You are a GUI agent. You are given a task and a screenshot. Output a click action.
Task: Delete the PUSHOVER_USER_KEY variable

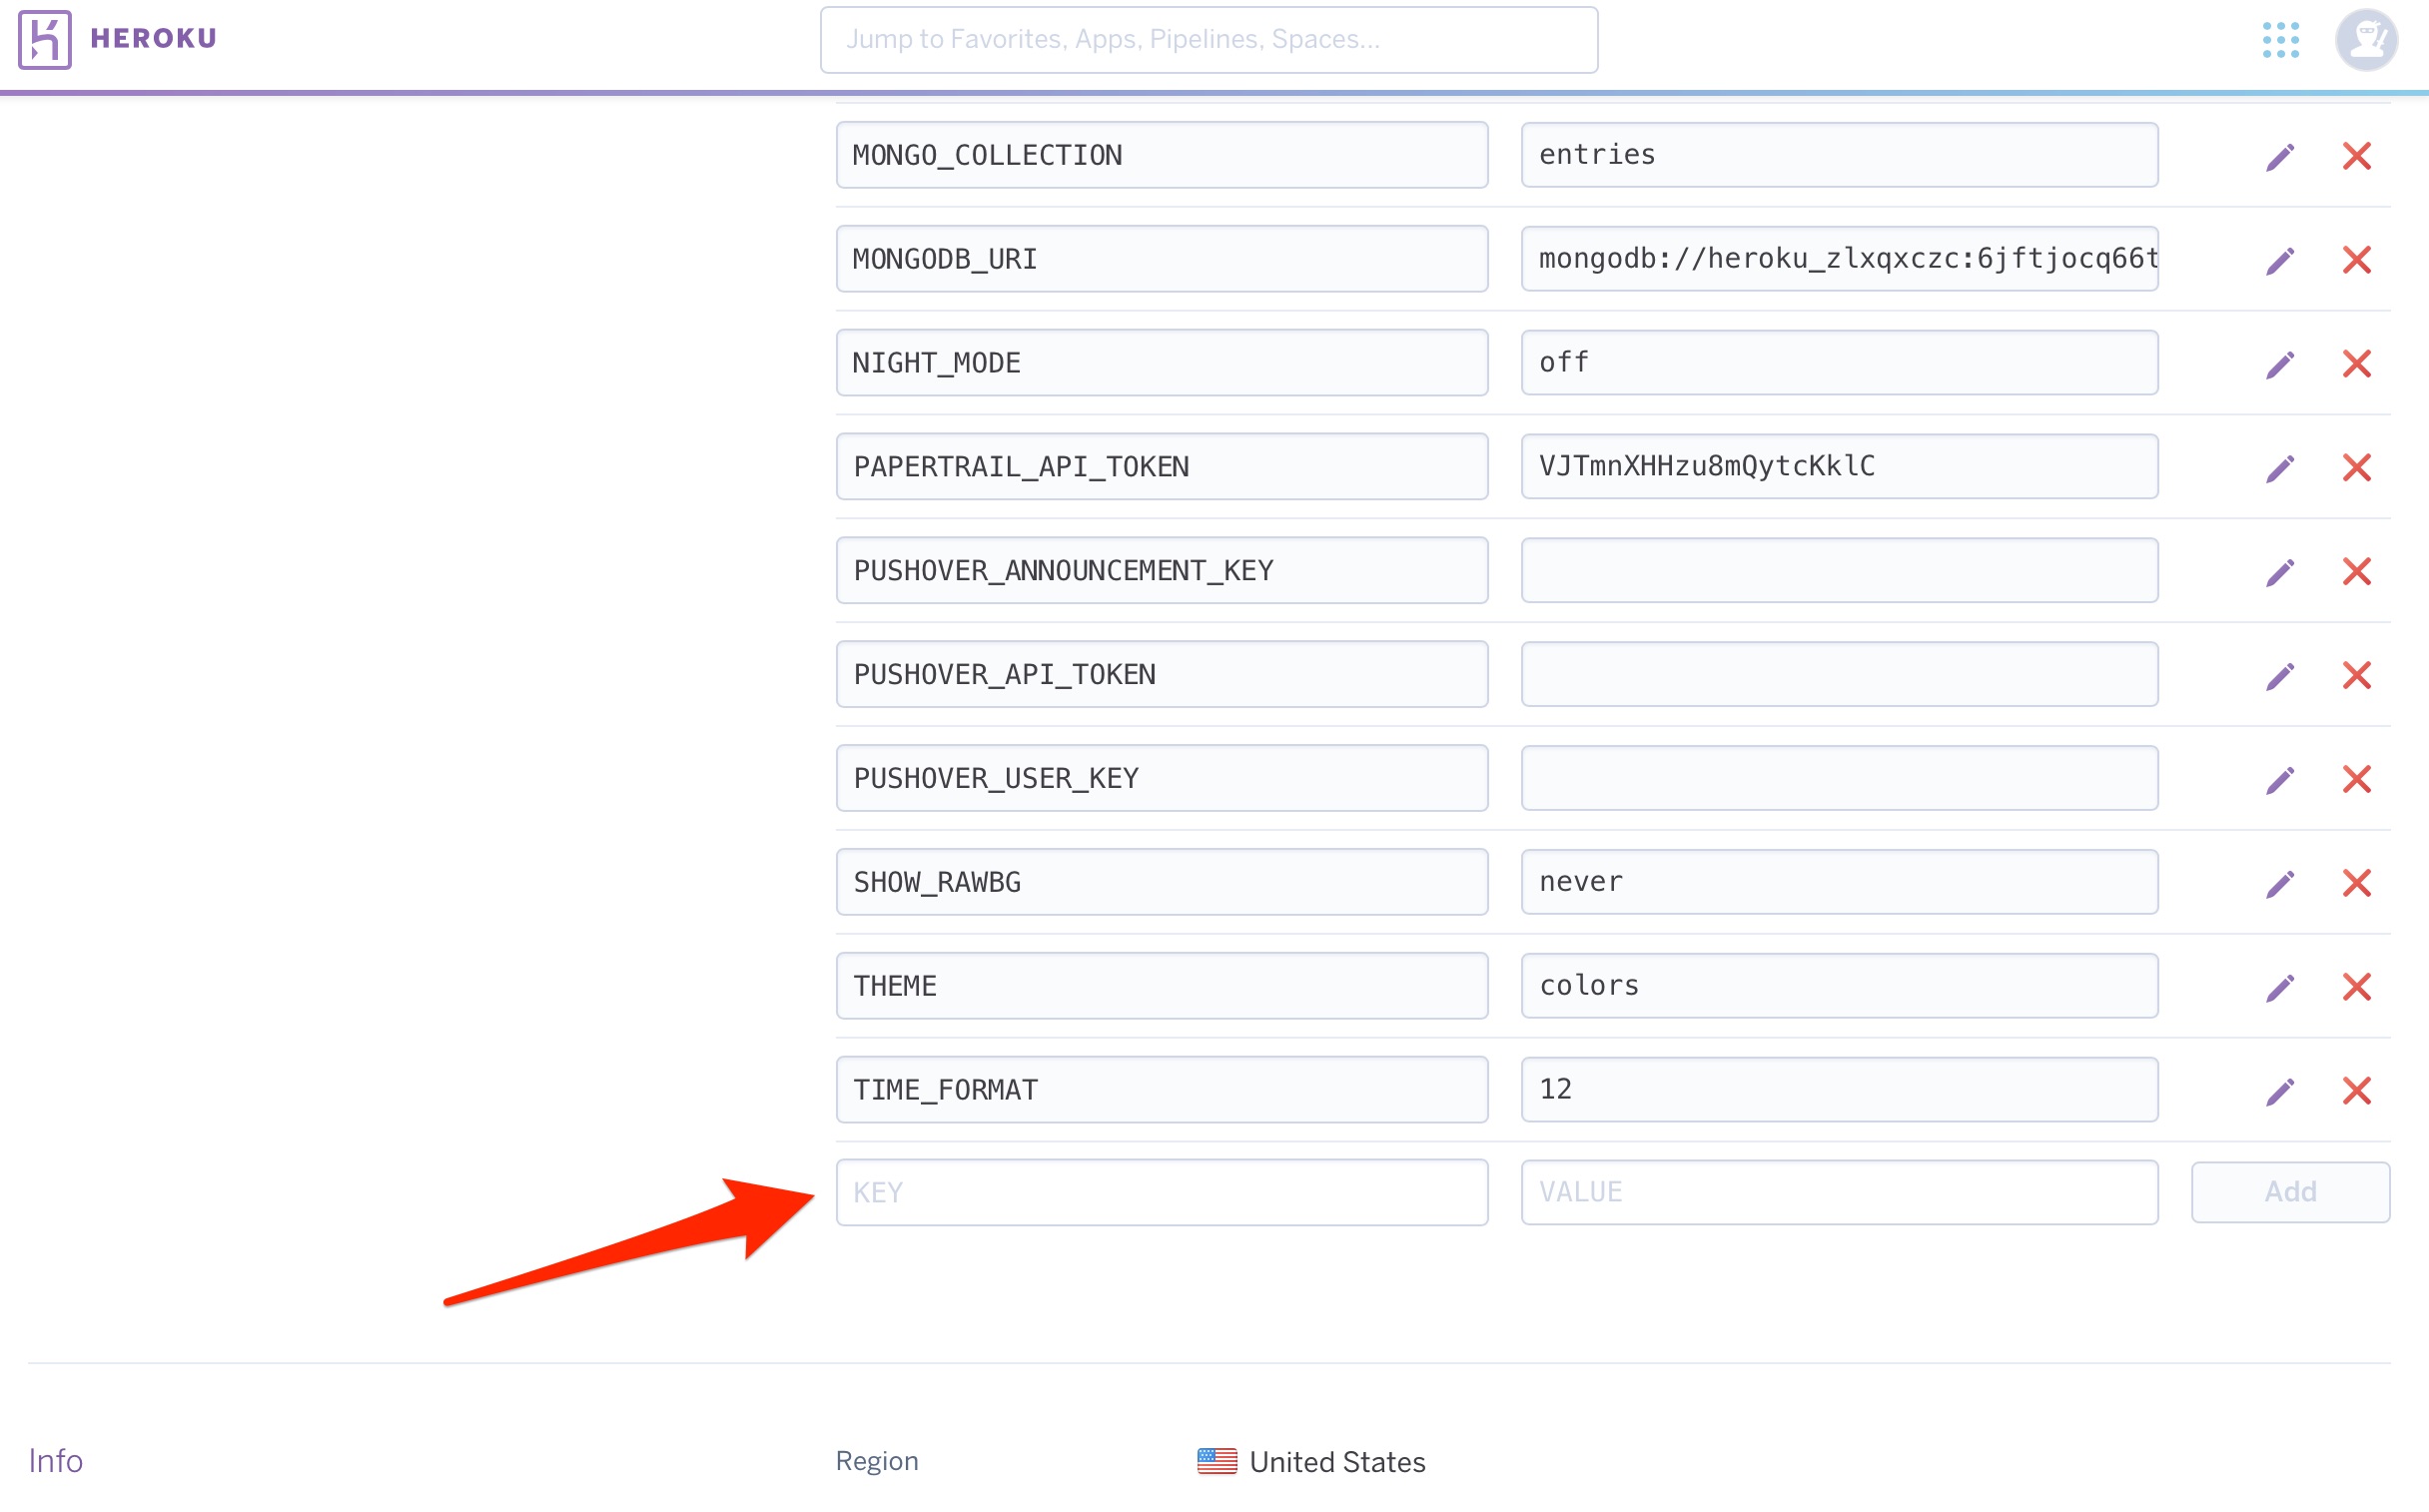point(2356,779)
